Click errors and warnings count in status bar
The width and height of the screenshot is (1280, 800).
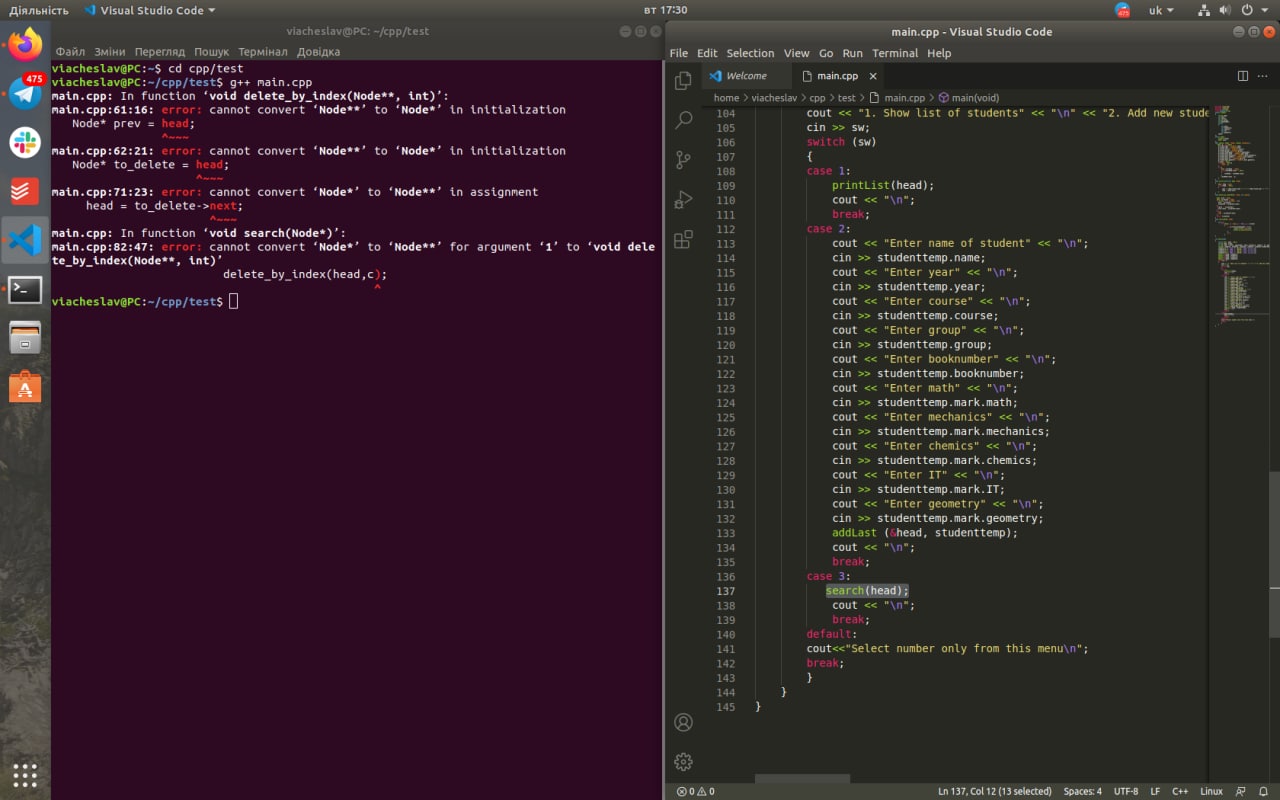(x=697, y=791)
